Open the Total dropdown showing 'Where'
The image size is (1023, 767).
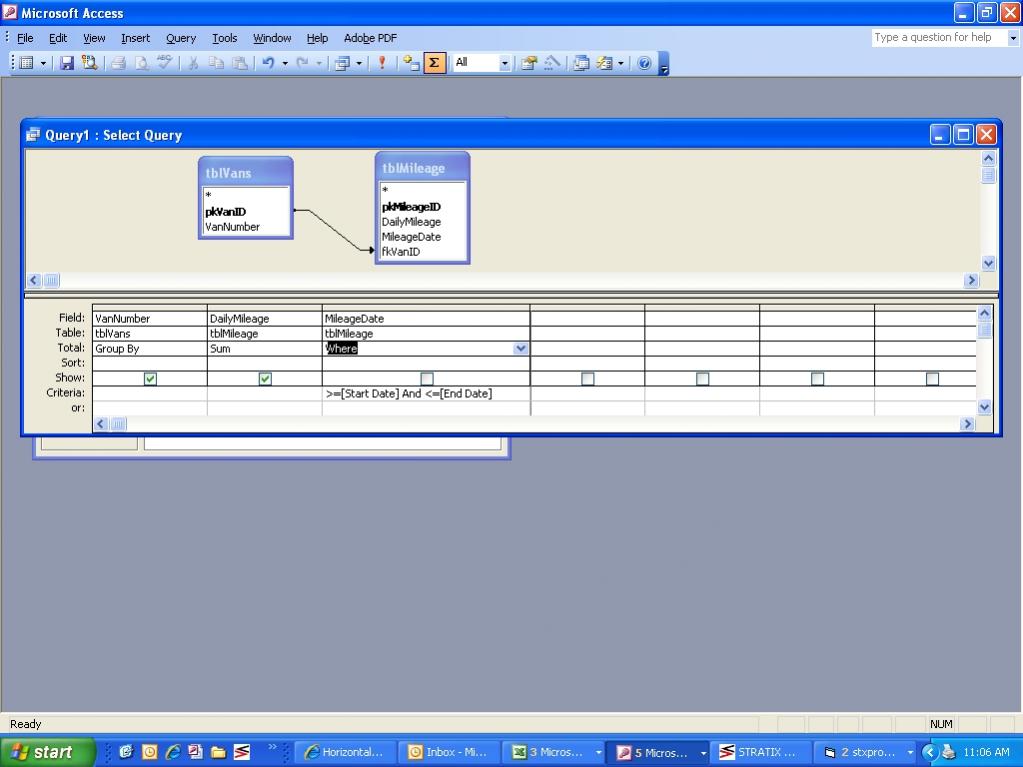(520, 348)
